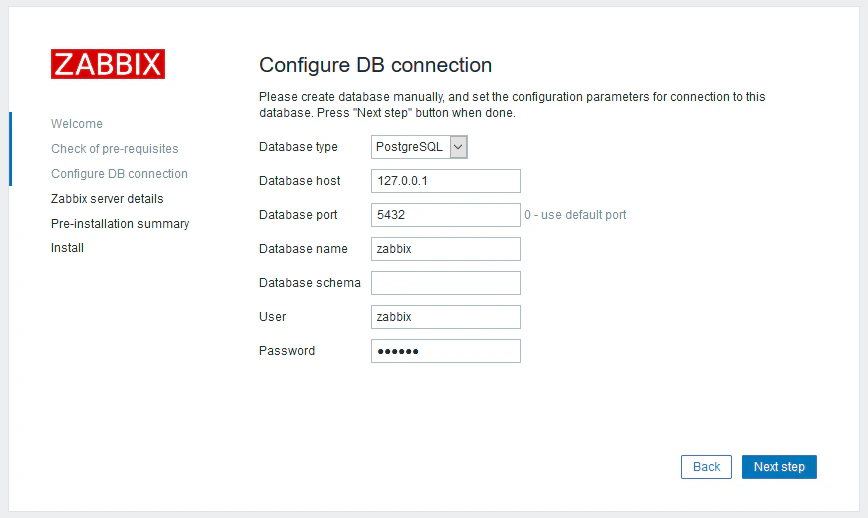Click the Database type label text
The width and height of the screenshot is (868, 518).
click(298, 147)
